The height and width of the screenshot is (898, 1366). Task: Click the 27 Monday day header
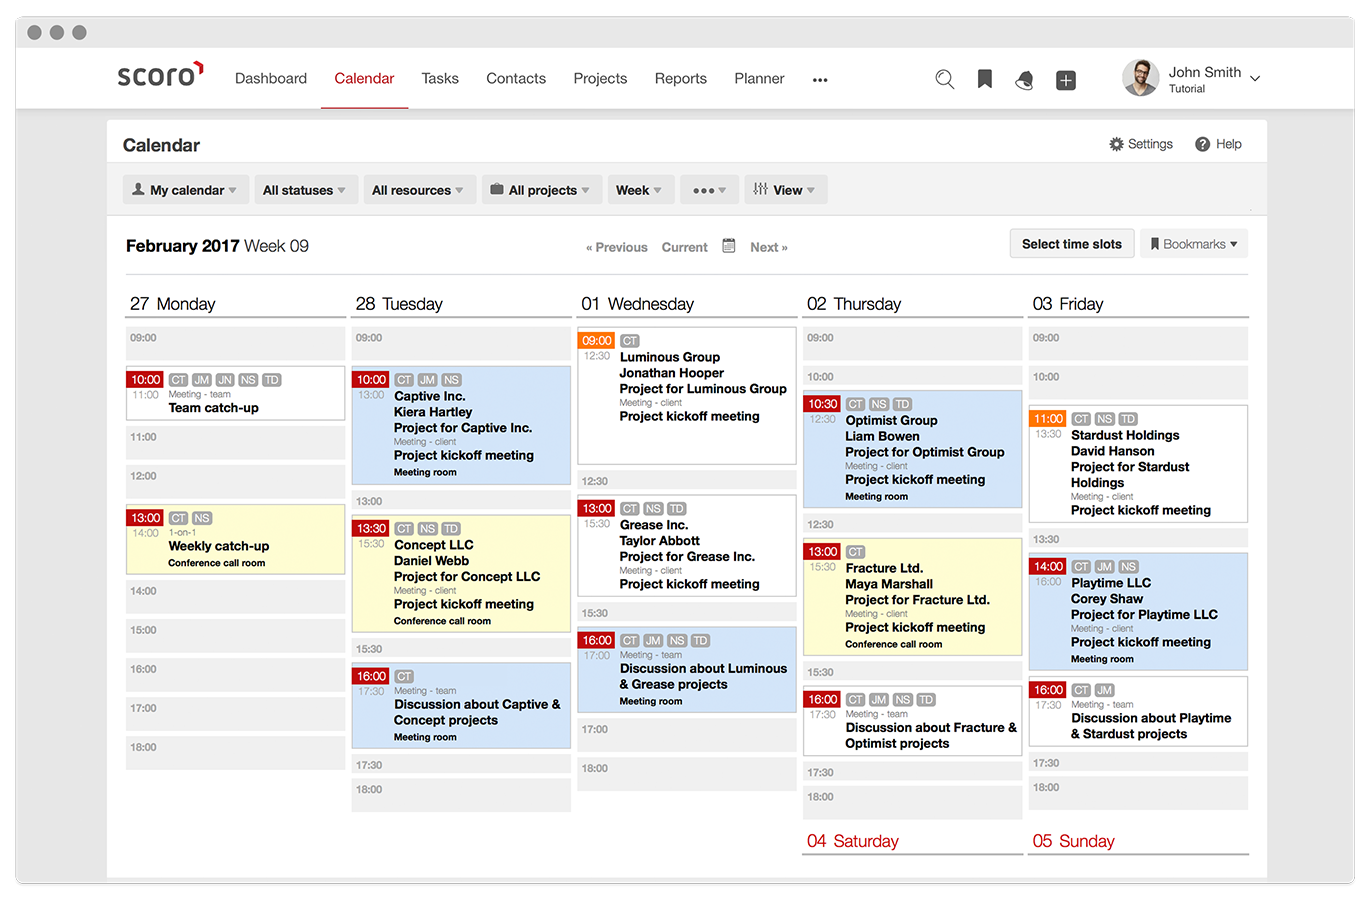click(173, 304)
